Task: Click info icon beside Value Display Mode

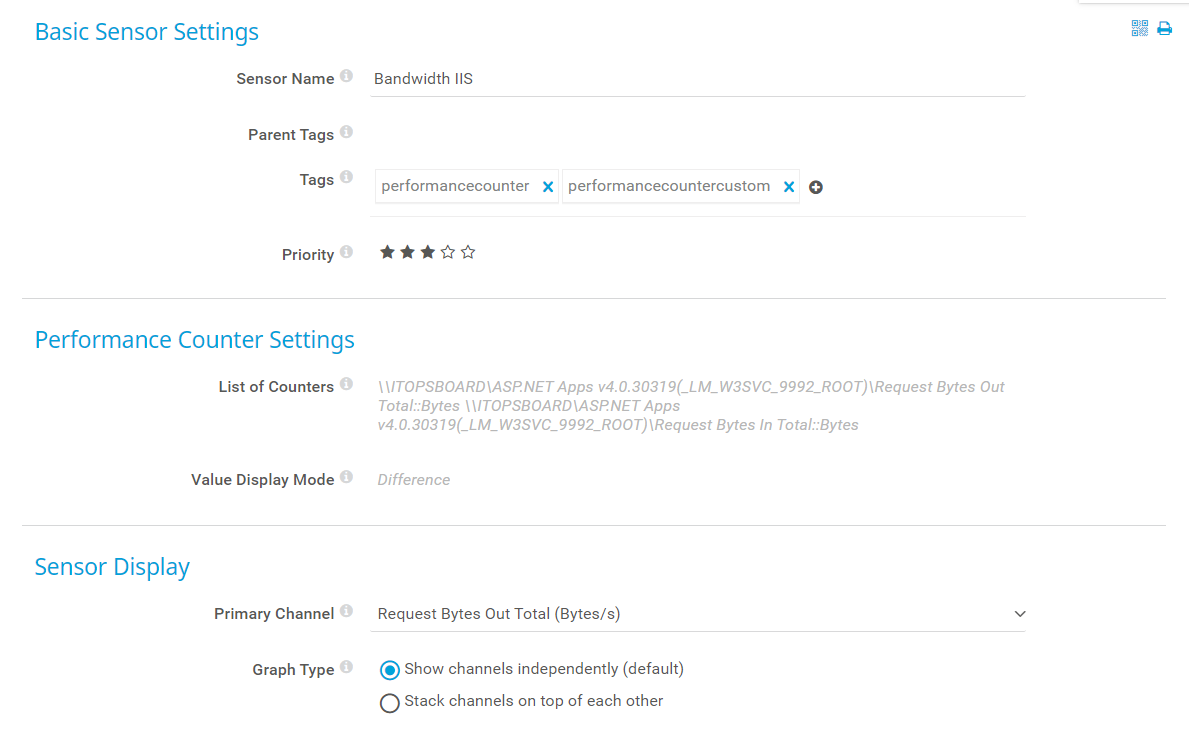Action: pos(346,477)
